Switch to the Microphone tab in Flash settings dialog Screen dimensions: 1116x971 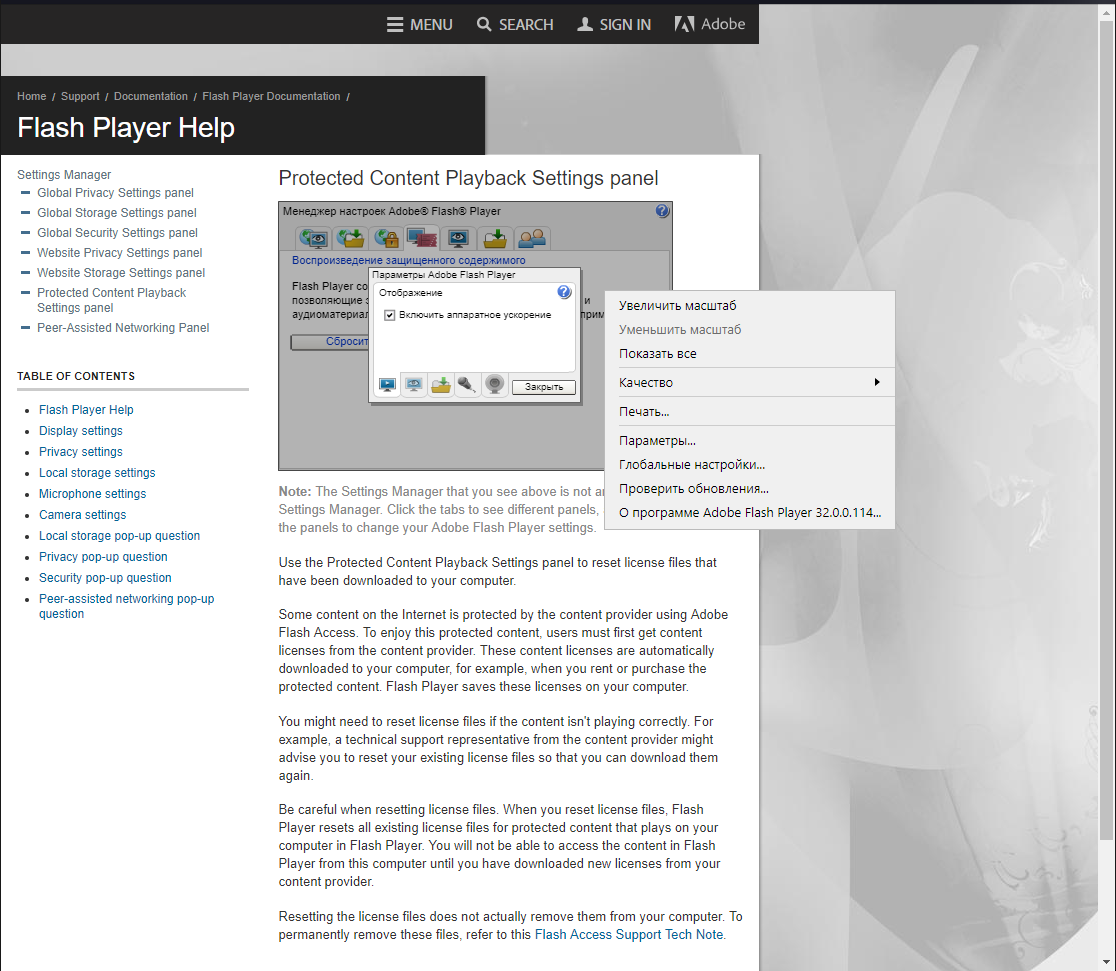pyautogui.click(x=466, y=385)
